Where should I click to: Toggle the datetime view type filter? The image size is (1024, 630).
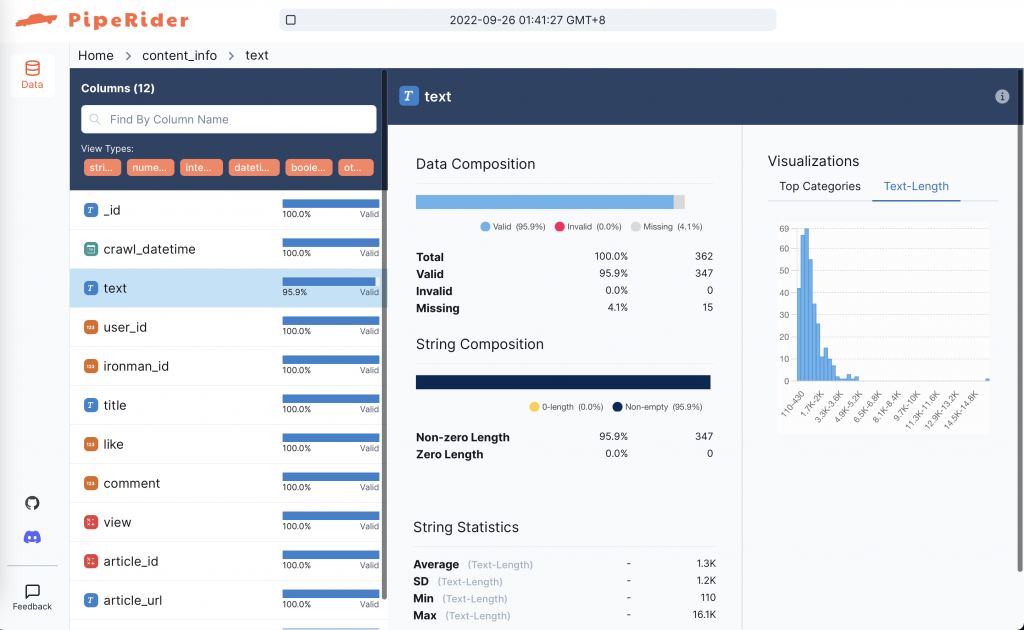[254, 168]
